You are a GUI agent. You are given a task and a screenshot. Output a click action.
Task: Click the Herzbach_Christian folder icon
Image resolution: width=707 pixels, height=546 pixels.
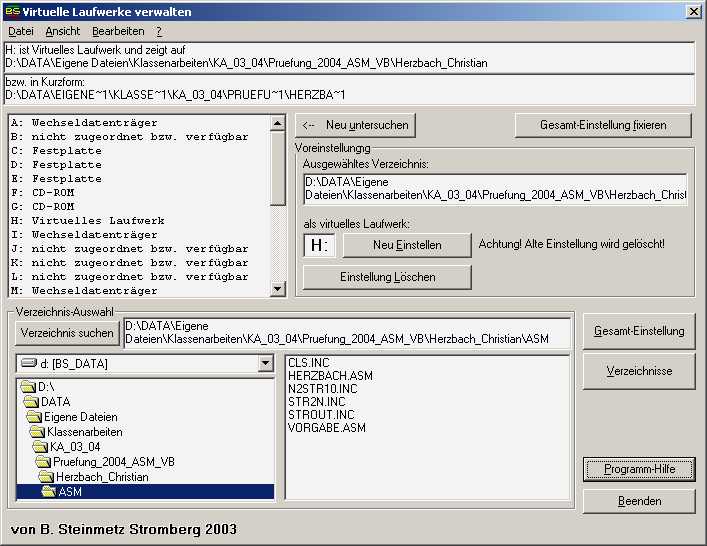pos(46,477)
